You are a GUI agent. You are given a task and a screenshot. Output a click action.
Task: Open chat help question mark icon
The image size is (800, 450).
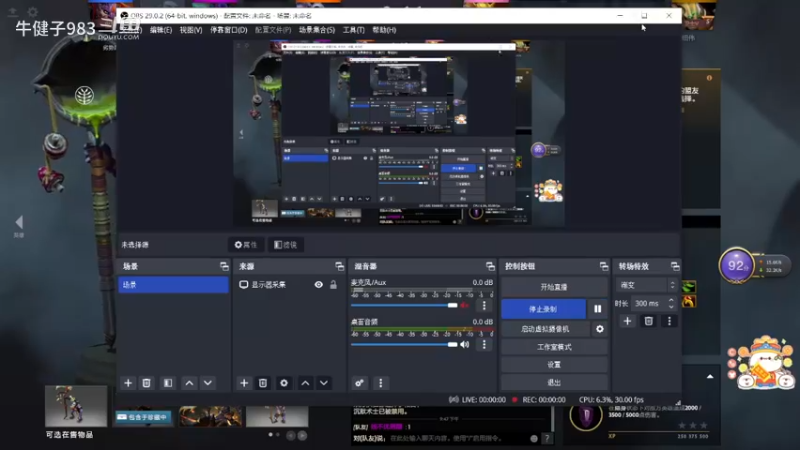click(546, 438)
